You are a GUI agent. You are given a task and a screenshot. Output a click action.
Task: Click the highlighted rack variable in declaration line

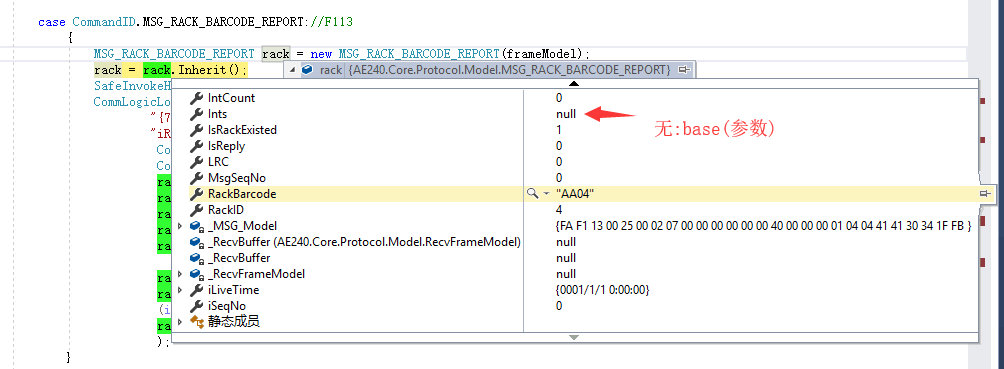coord(277,54)
